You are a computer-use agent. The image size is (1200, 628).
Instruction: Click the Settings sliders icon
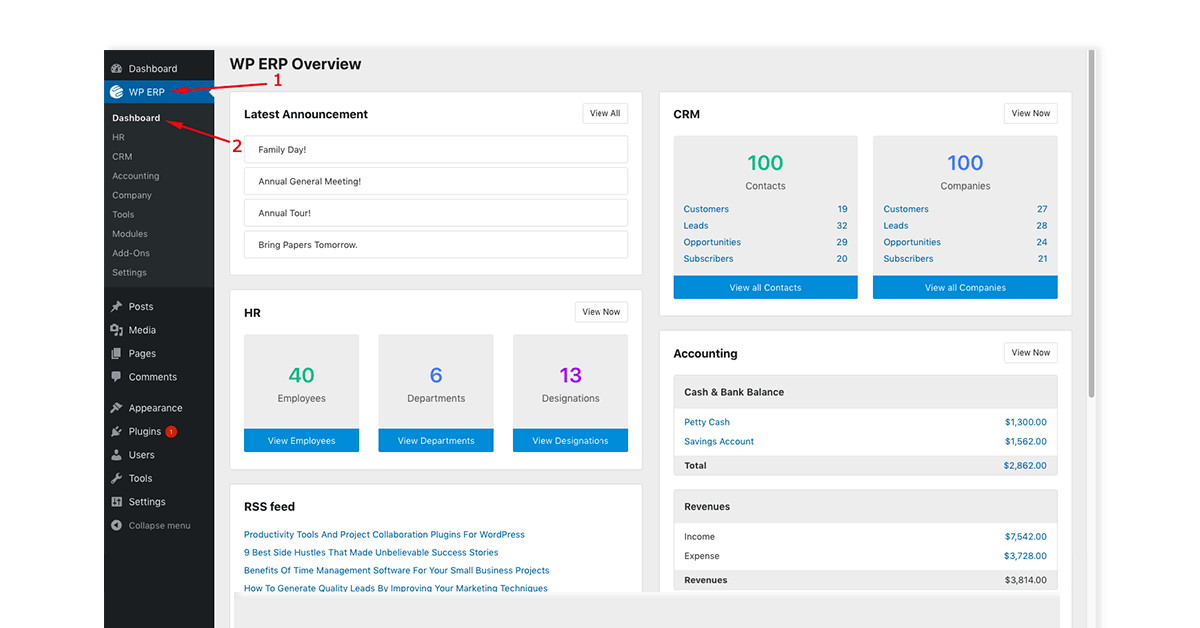[x=117, y=502]
